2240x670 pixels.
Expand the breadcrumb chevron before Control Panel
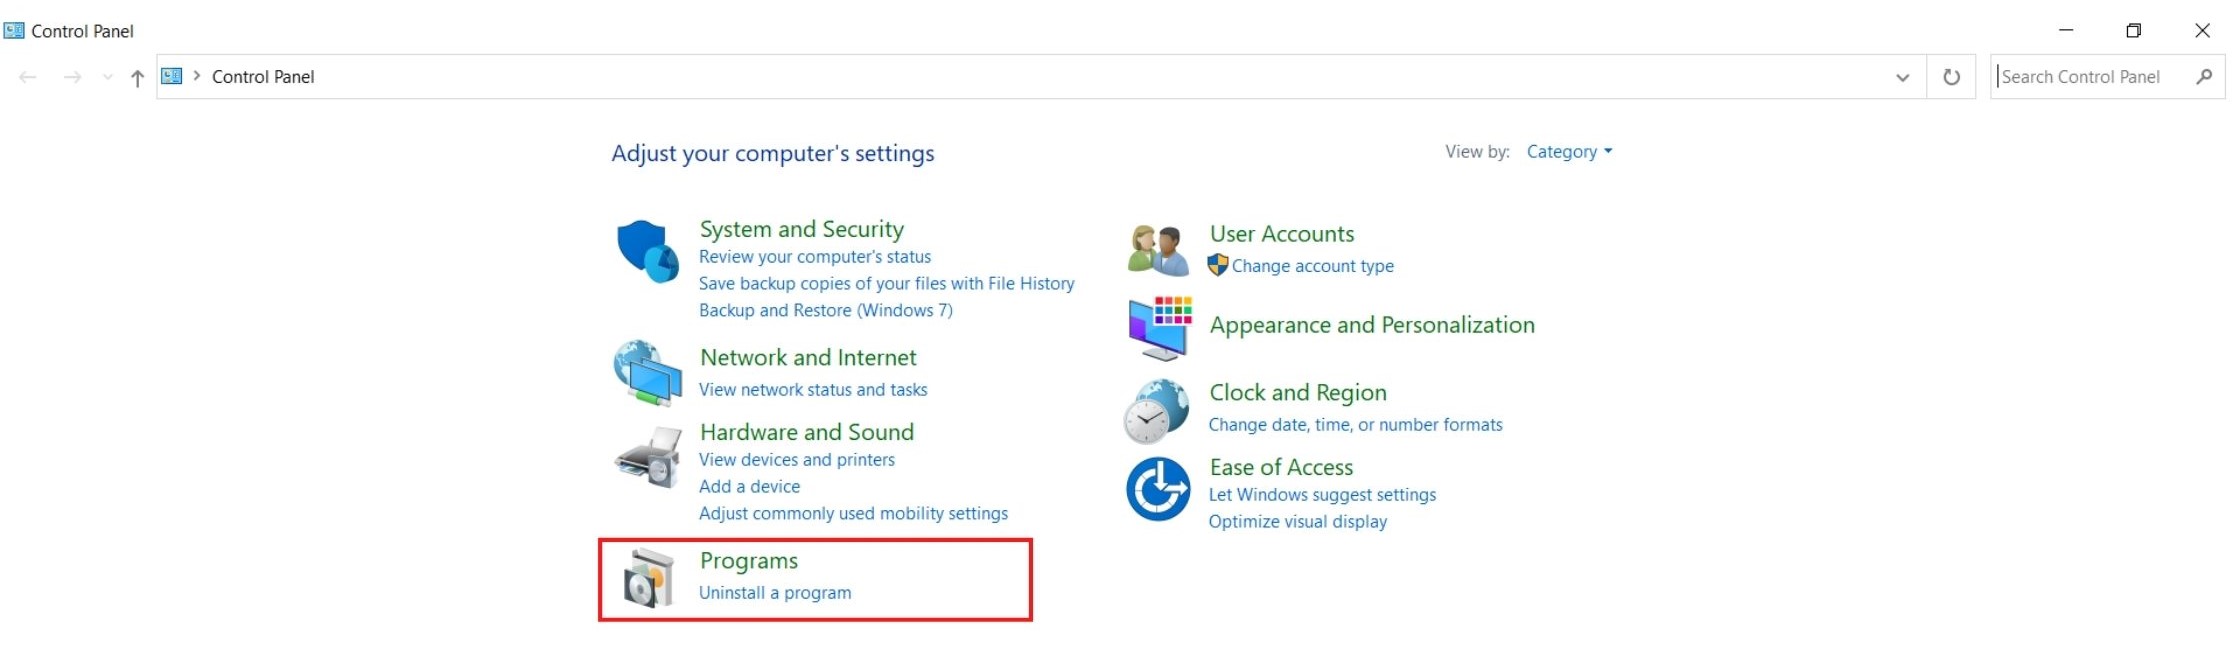pyautogui.click(x=197, y=76)
